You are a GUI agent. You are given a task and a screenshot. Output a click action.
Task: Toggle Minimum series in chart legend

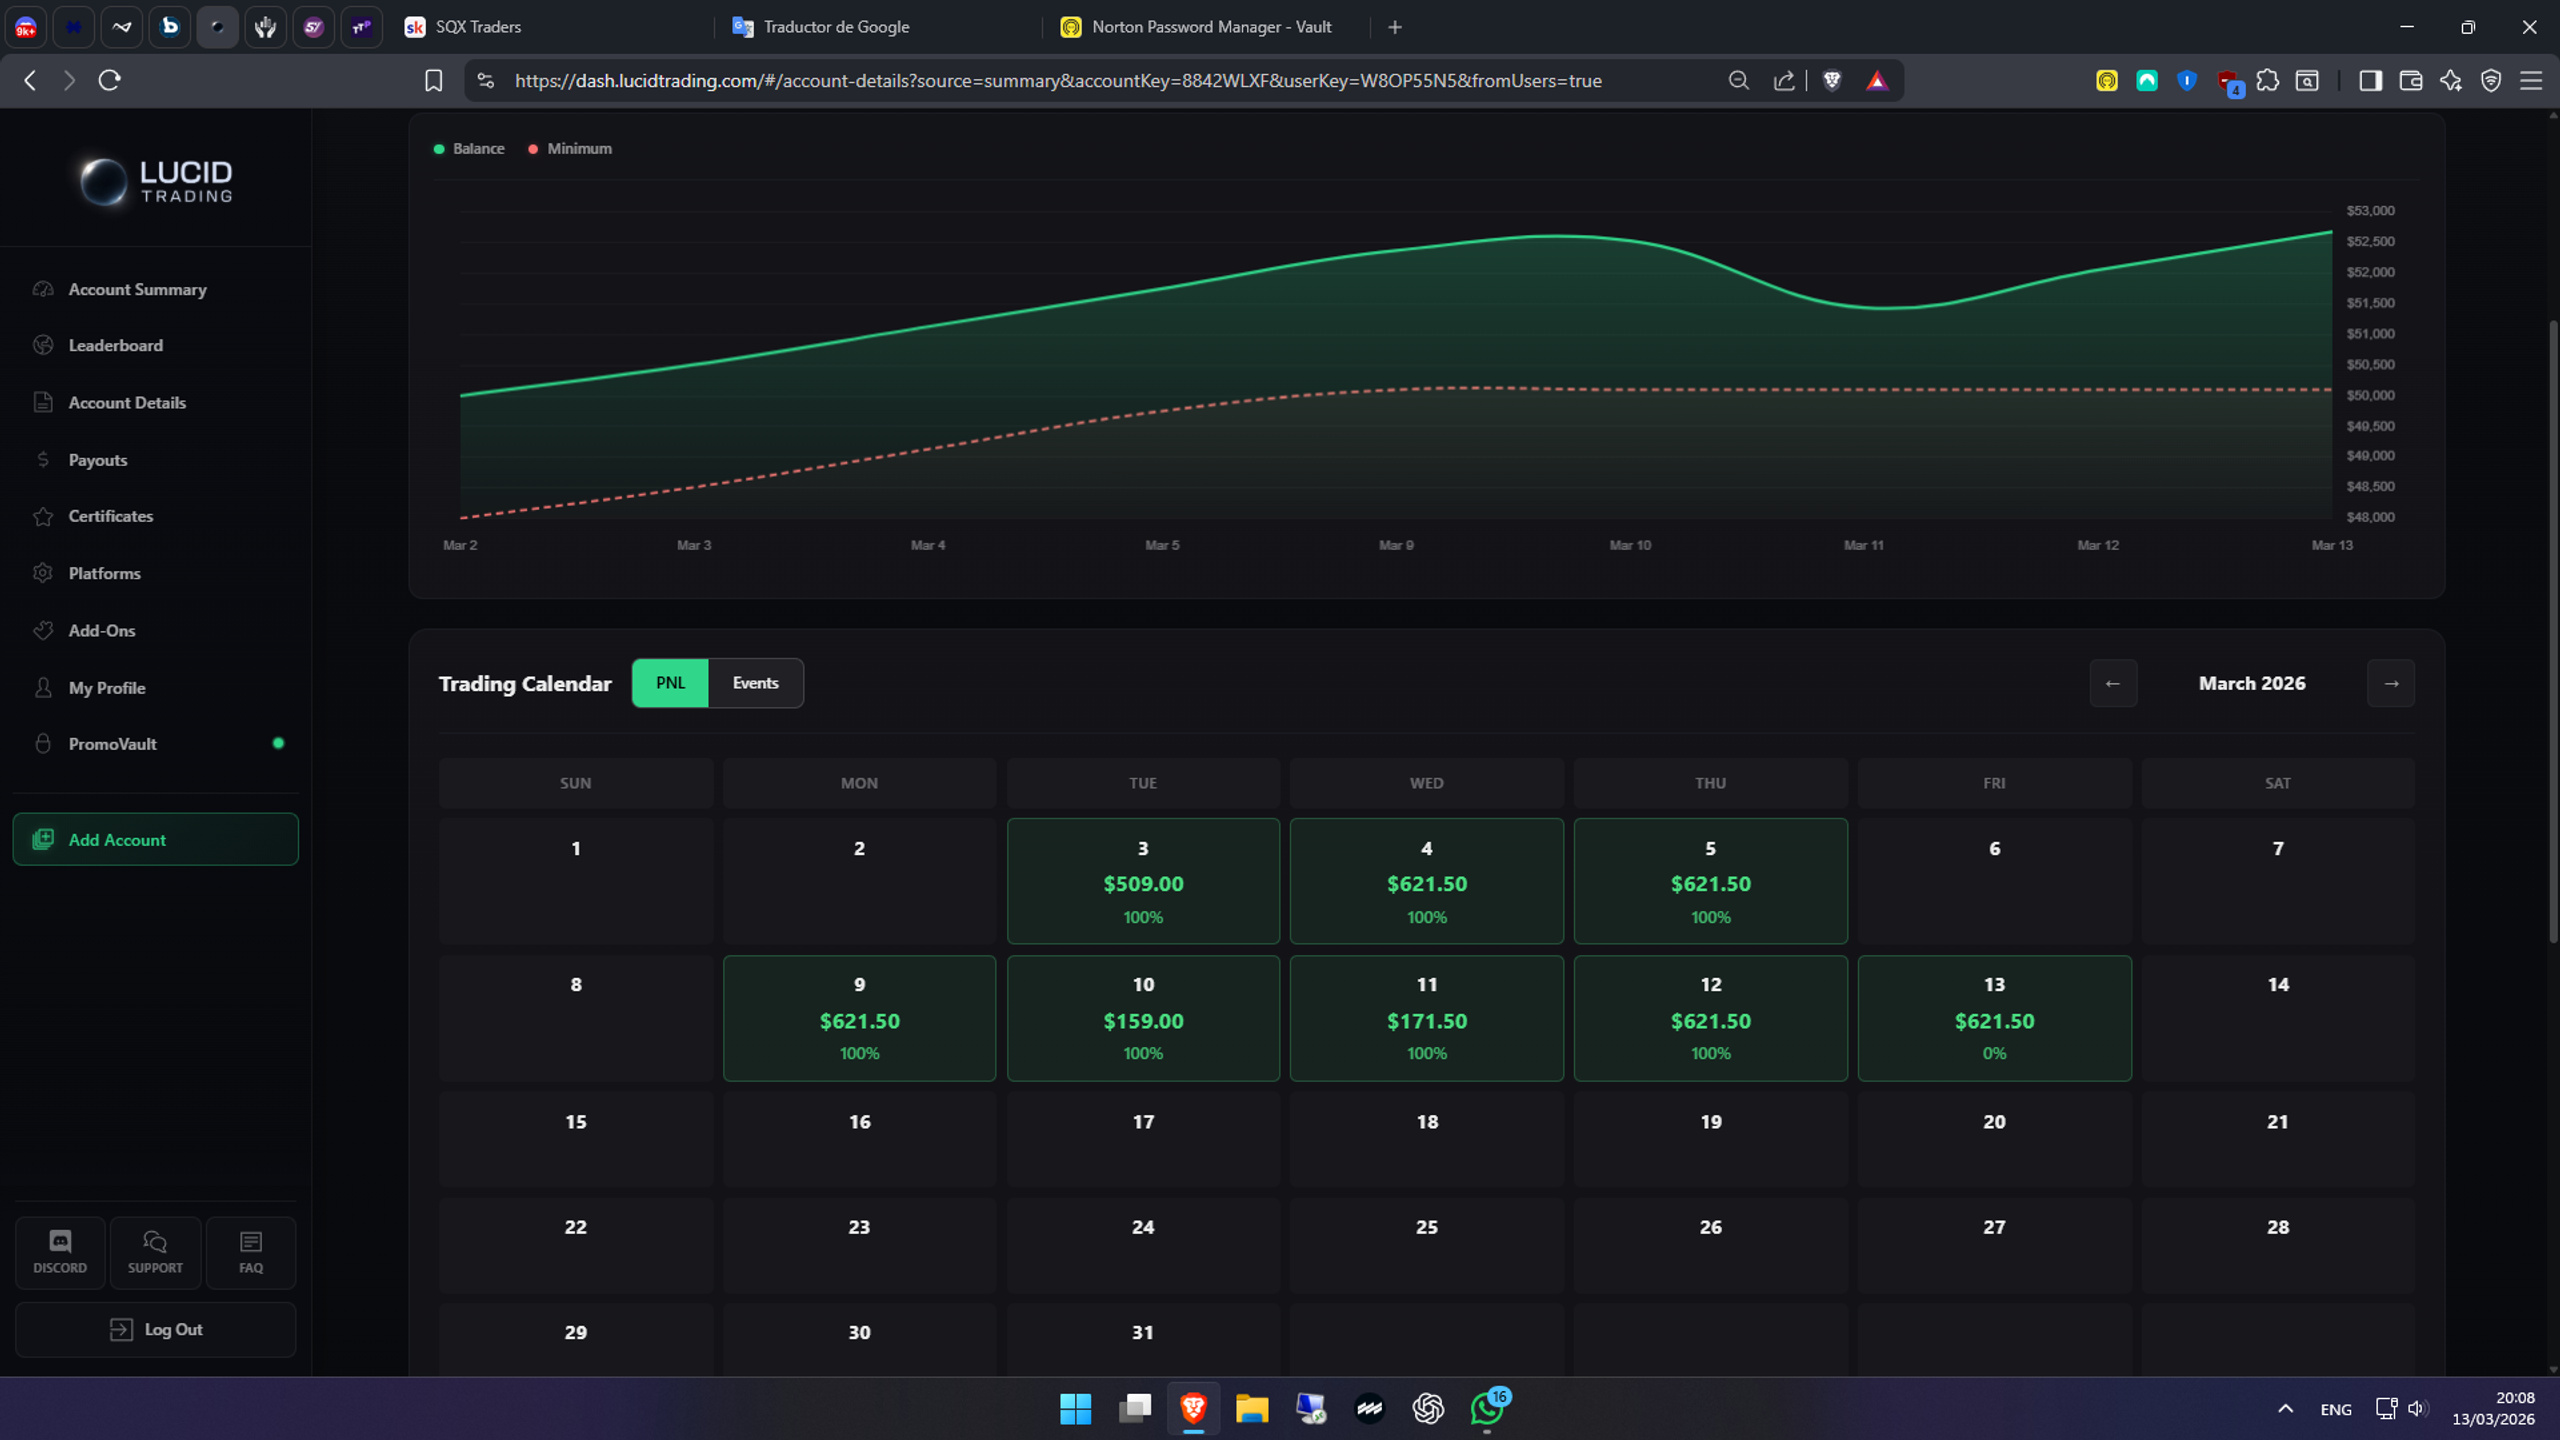pos(570,148)
